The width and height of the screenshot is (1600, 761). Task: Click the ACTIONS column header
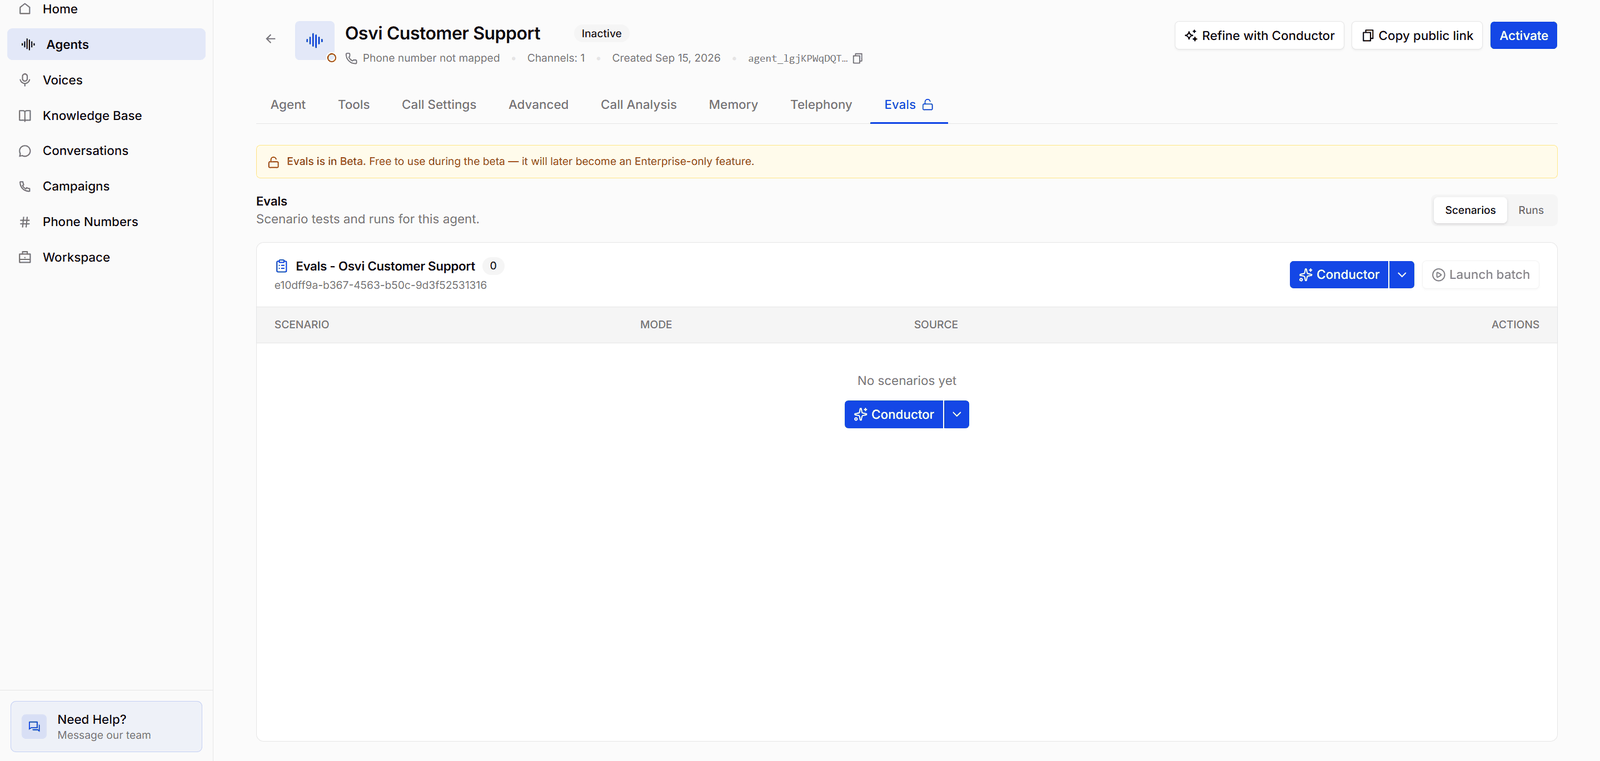point(1515,325)
